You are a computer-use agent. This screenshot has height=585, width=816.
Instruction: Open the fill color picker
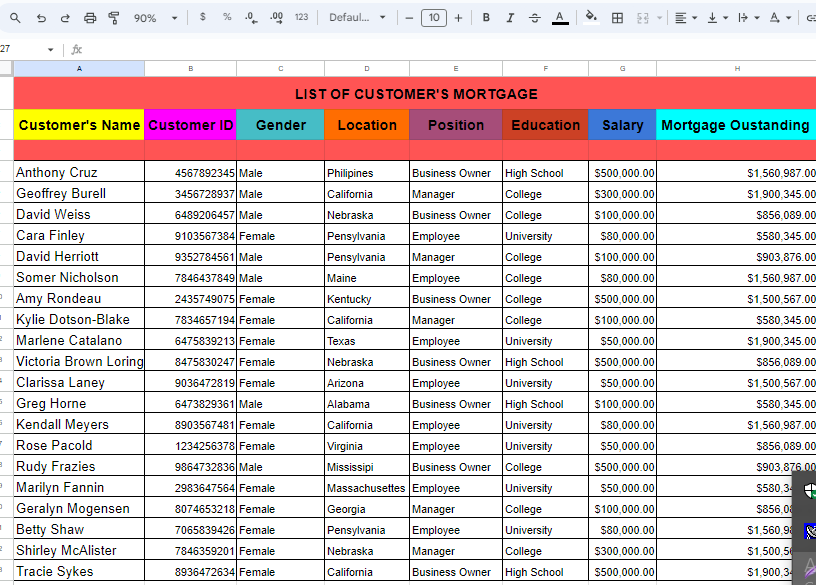(x=591, y=18)
